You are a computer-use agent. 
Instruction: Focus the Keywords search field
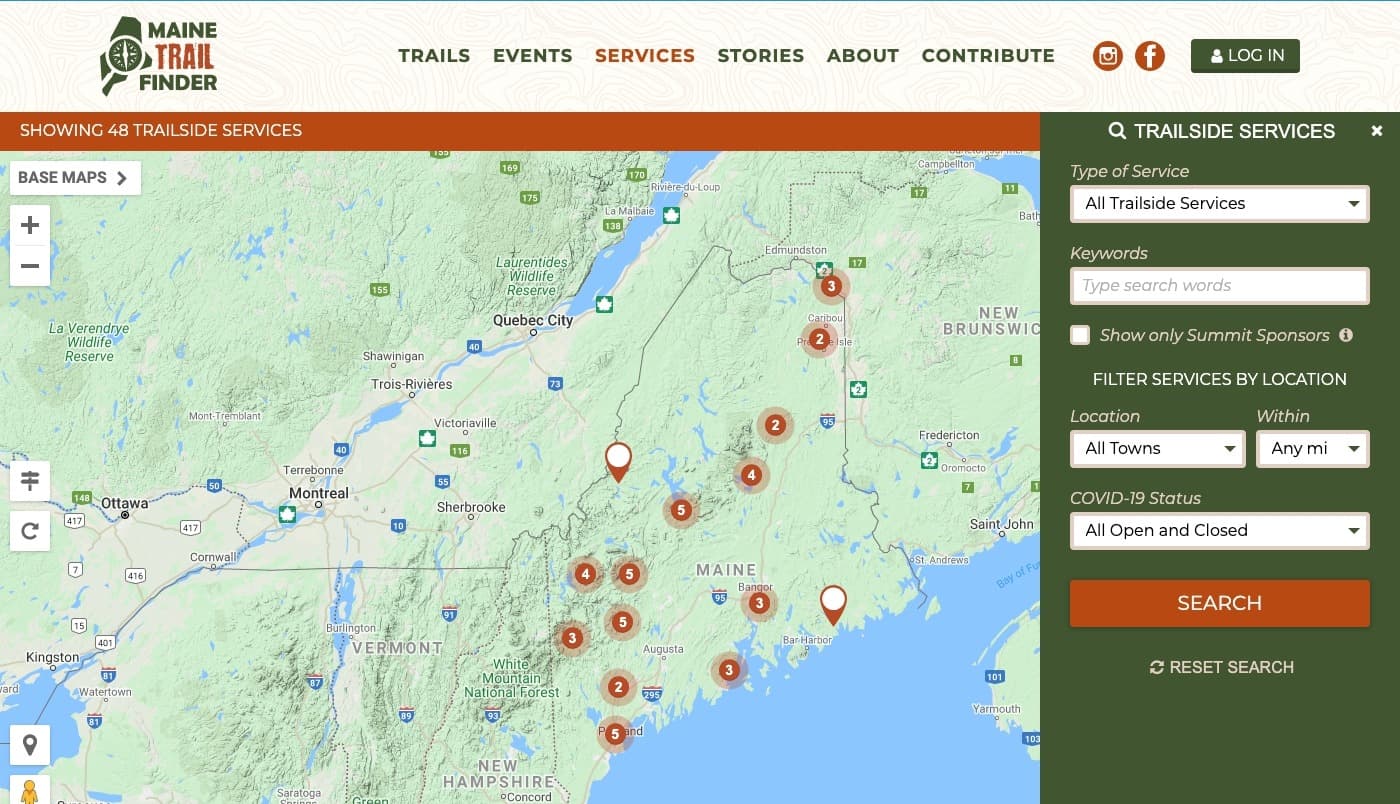(1219, 285)
